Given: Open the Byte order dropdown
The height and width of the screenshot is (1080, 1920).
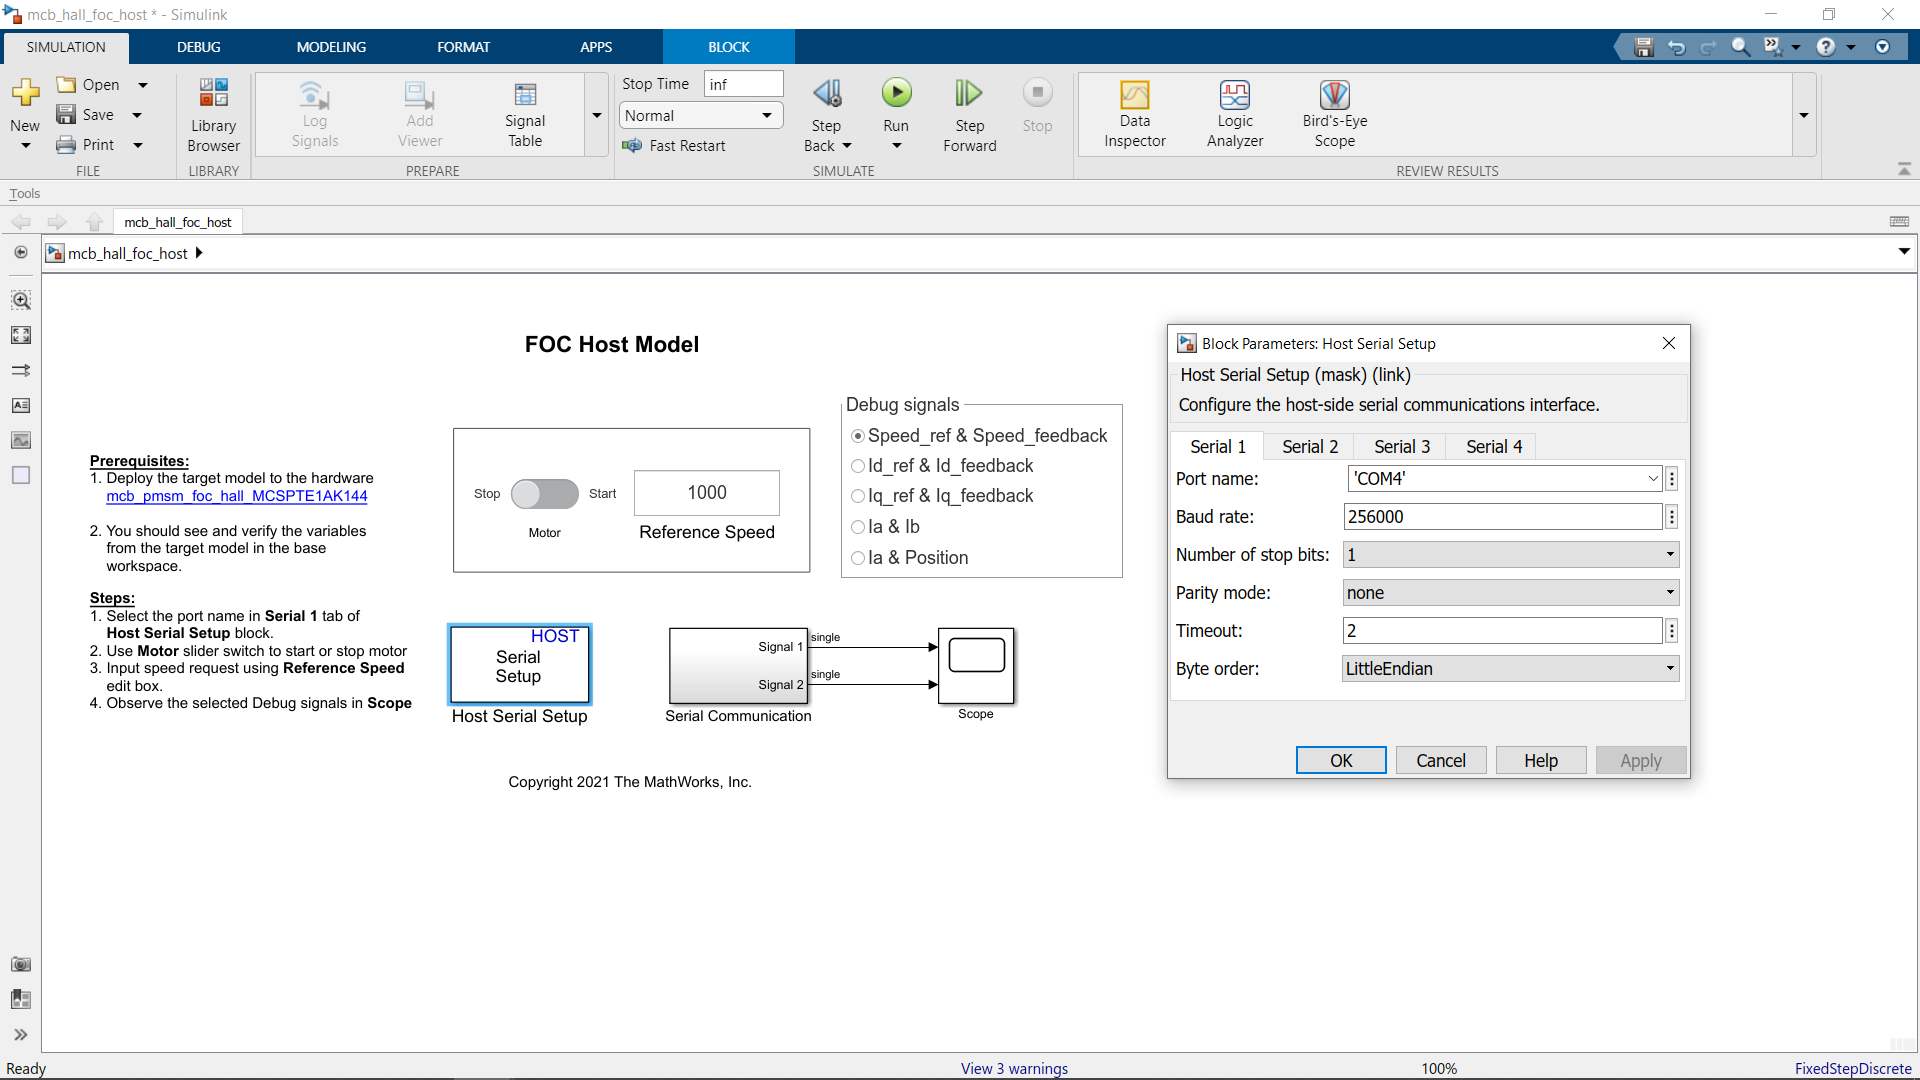Looking at the screenshot, I should point(1667,668).
